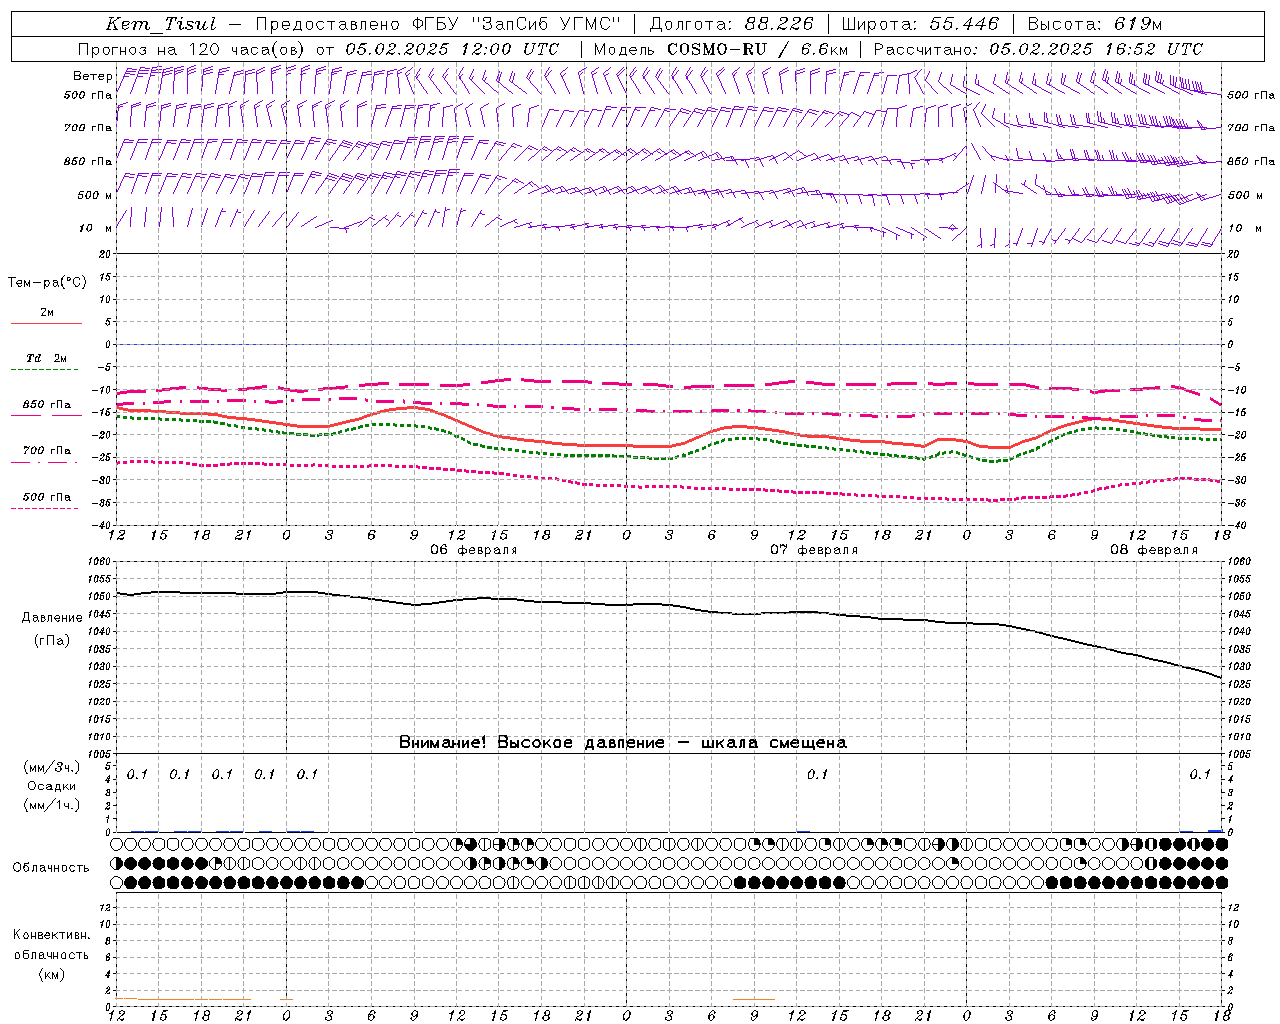Click the Ветер wind section label
The height and width of the screenshot is (1024, 1280).
click(x=93, y=76)
